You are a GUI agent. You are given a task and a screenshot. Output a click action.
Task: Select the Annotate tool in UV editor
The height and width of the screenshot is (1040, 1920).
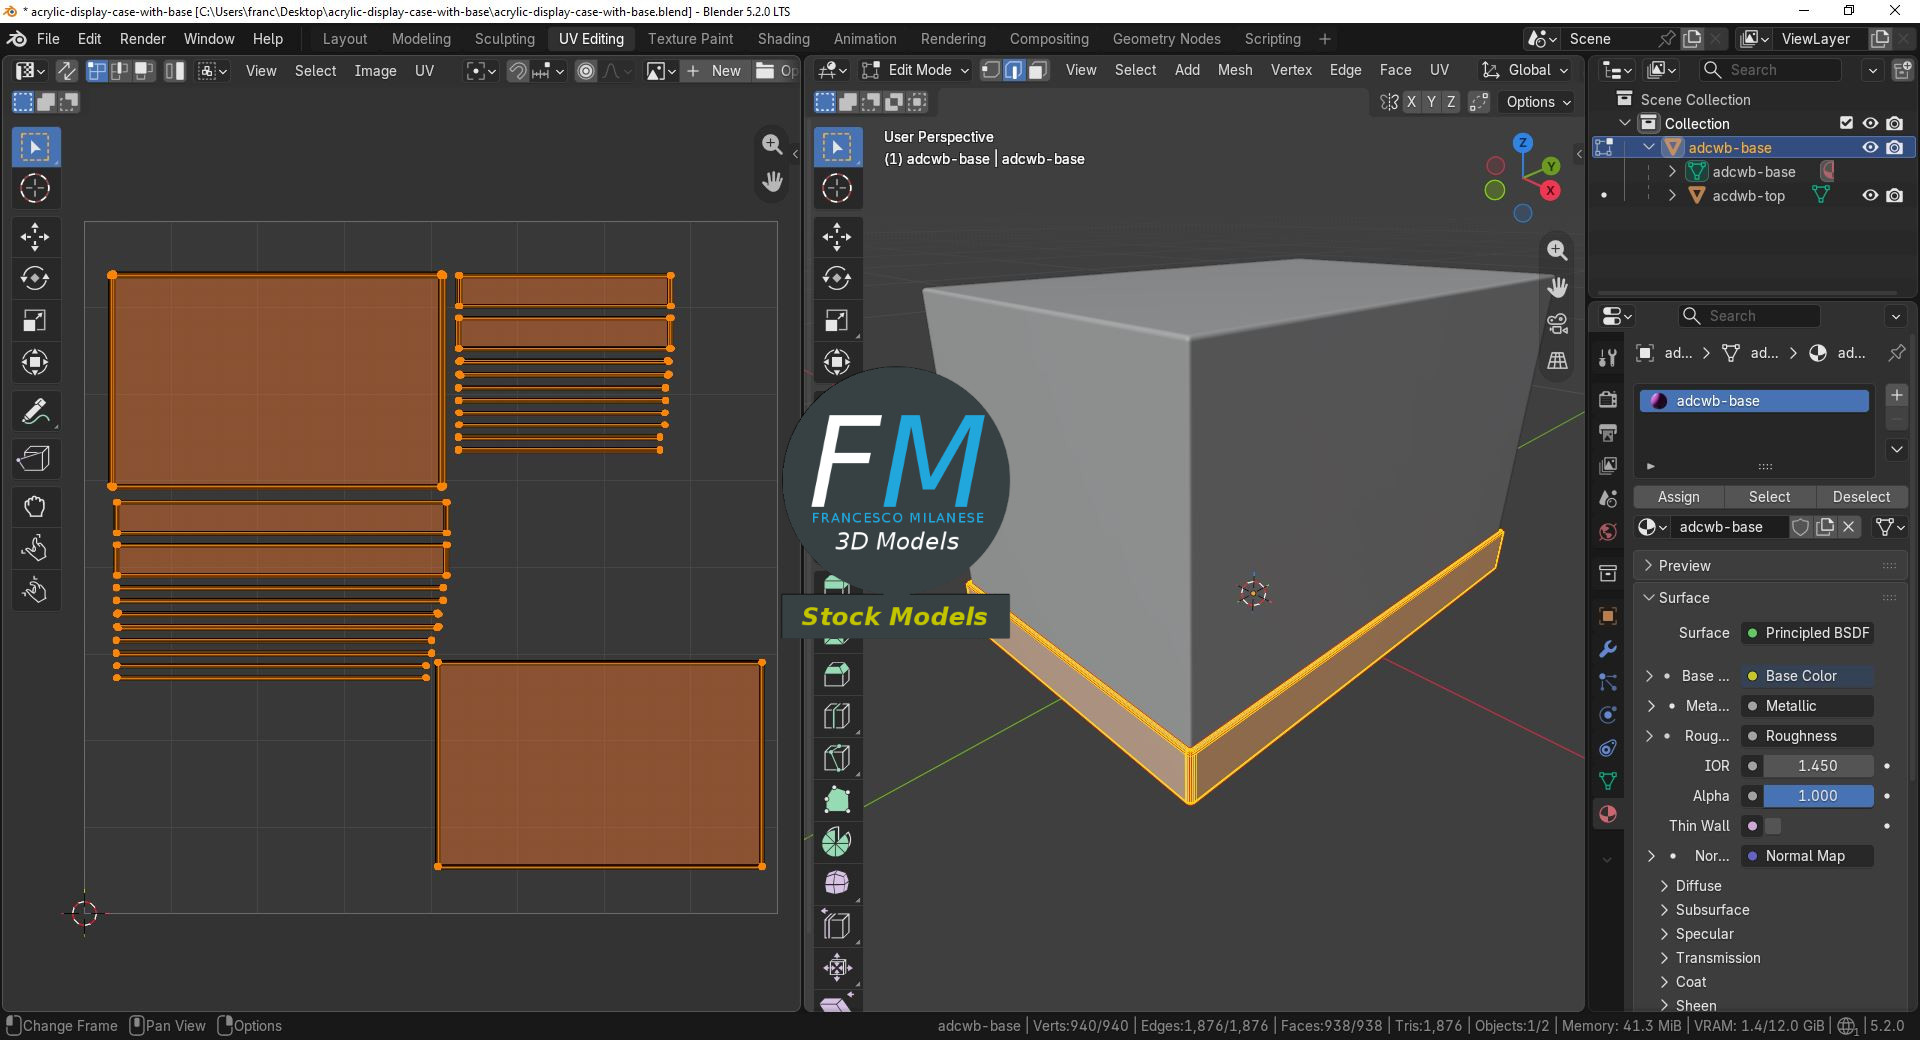coord(35,411)
